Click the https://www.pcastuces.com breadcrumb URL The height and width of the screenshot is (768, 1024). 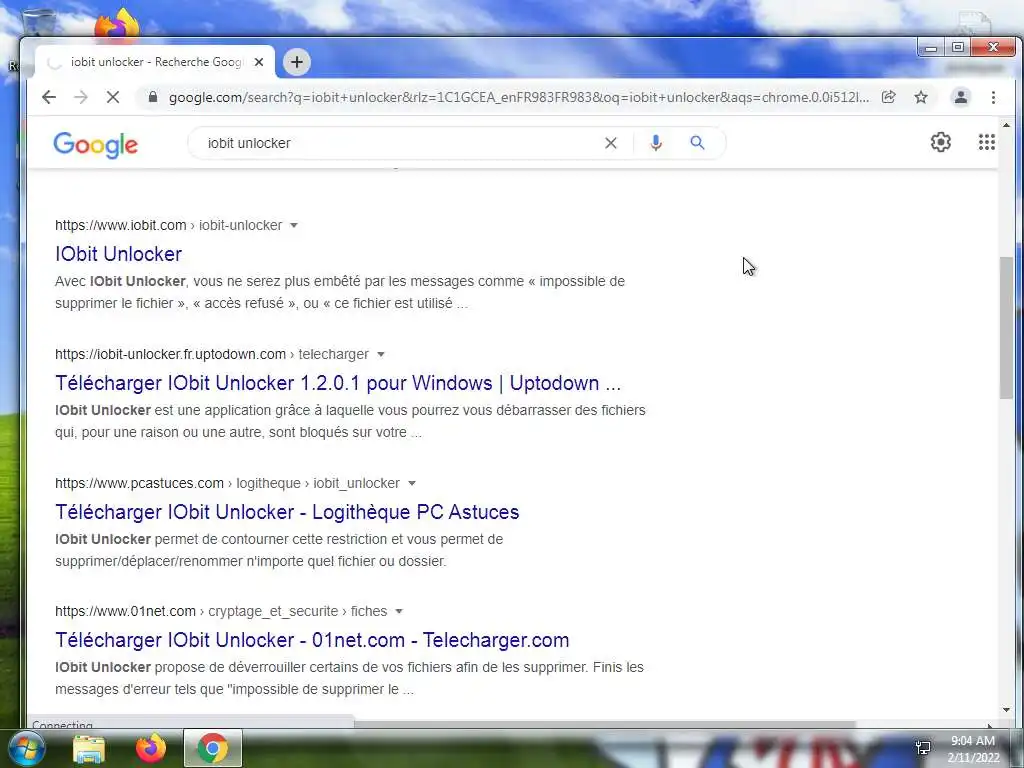pos(139,483)
